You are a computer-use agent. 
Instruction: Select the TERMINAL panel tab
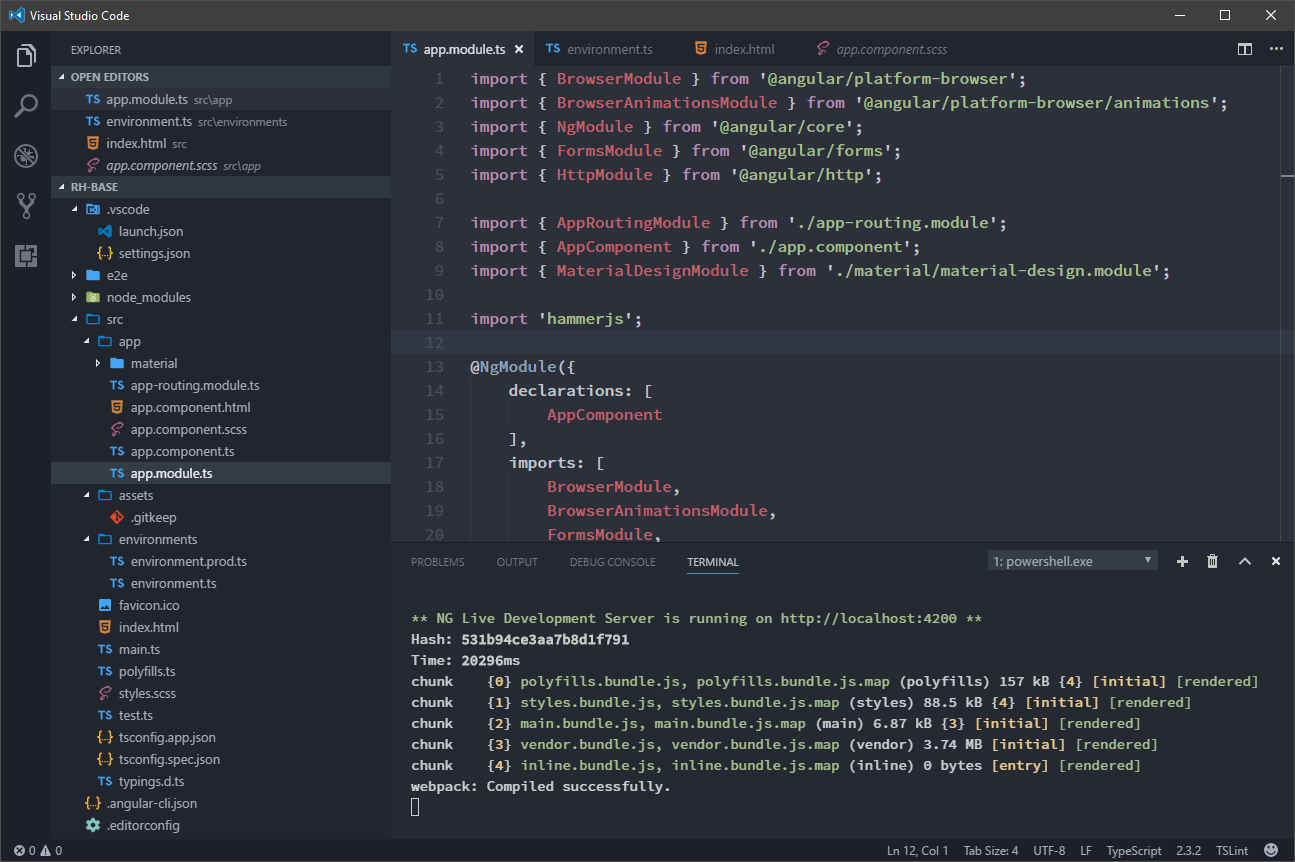coord(713,562)
